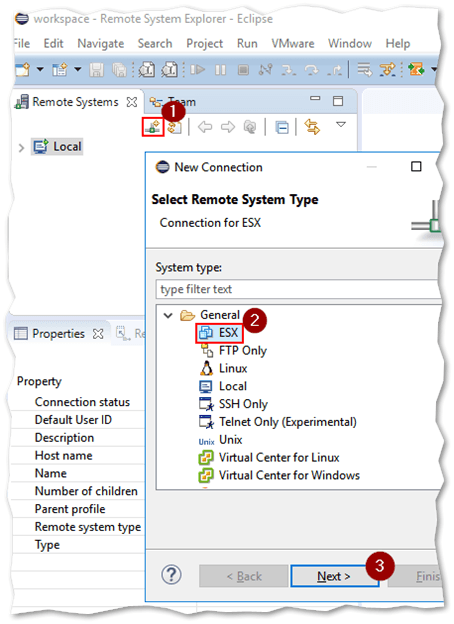Screen dimensions: 454x624
Task: Open the dropdown beside the second New icon
Action: (x=78, y=70)
